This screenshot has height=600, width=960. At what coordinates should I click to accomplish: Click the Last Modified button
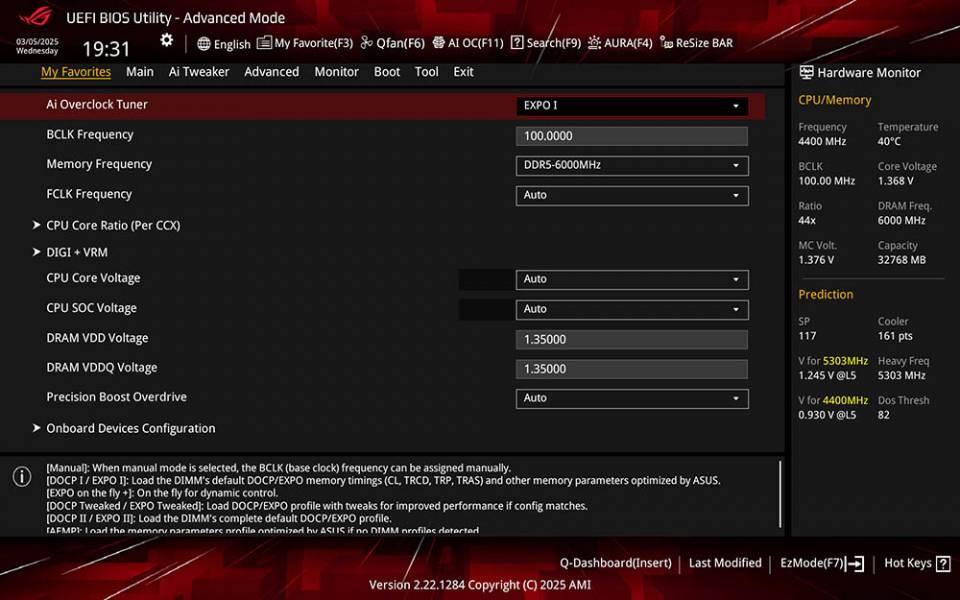pyautogui.click(x=725, y=563)
